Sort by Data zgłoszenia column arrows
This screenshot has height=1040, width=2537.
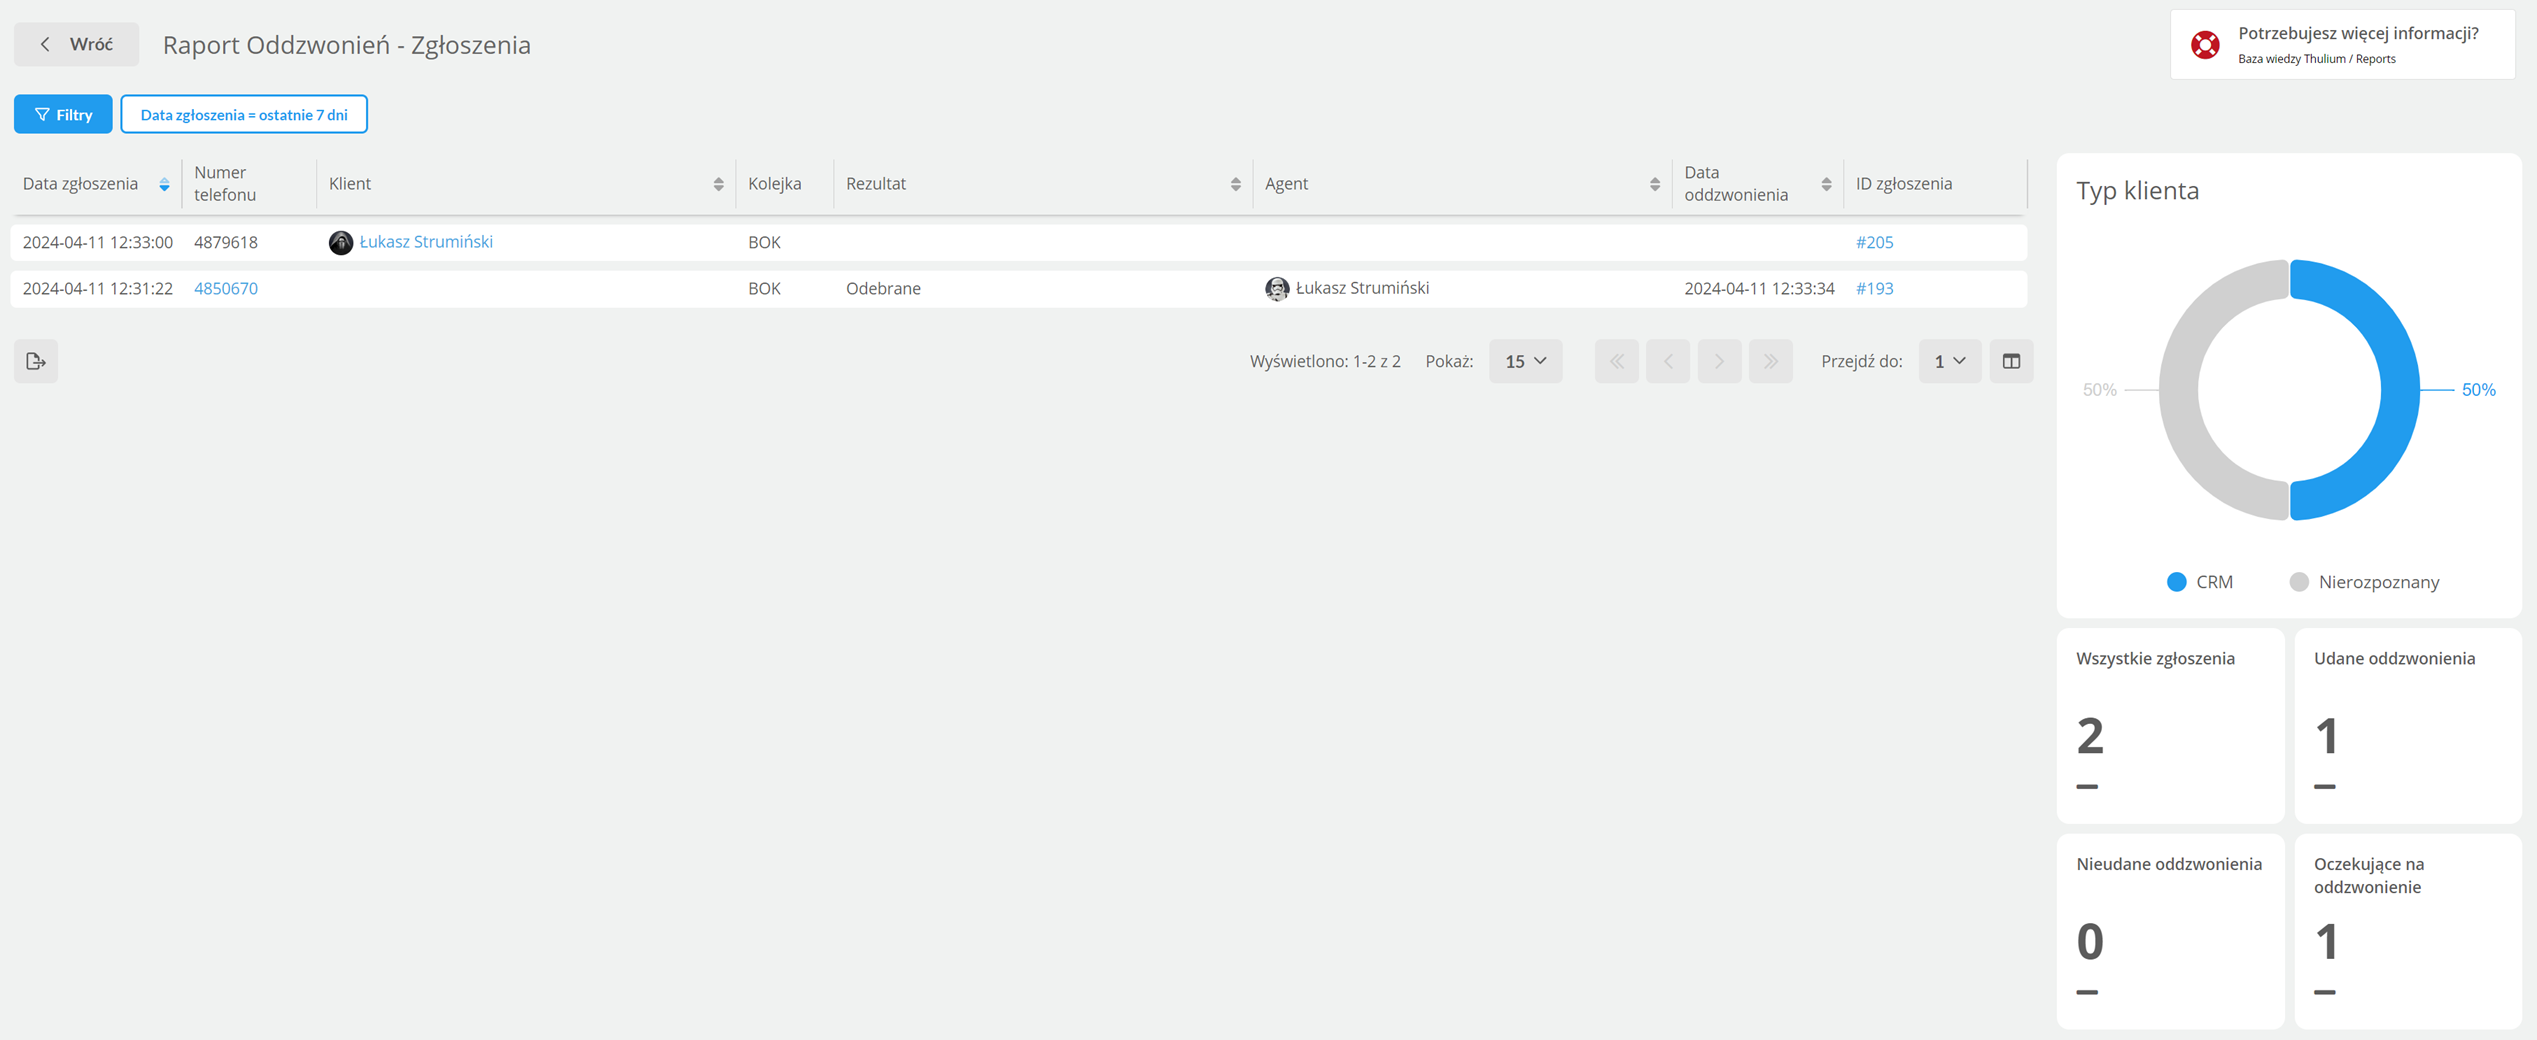(164, 184)
